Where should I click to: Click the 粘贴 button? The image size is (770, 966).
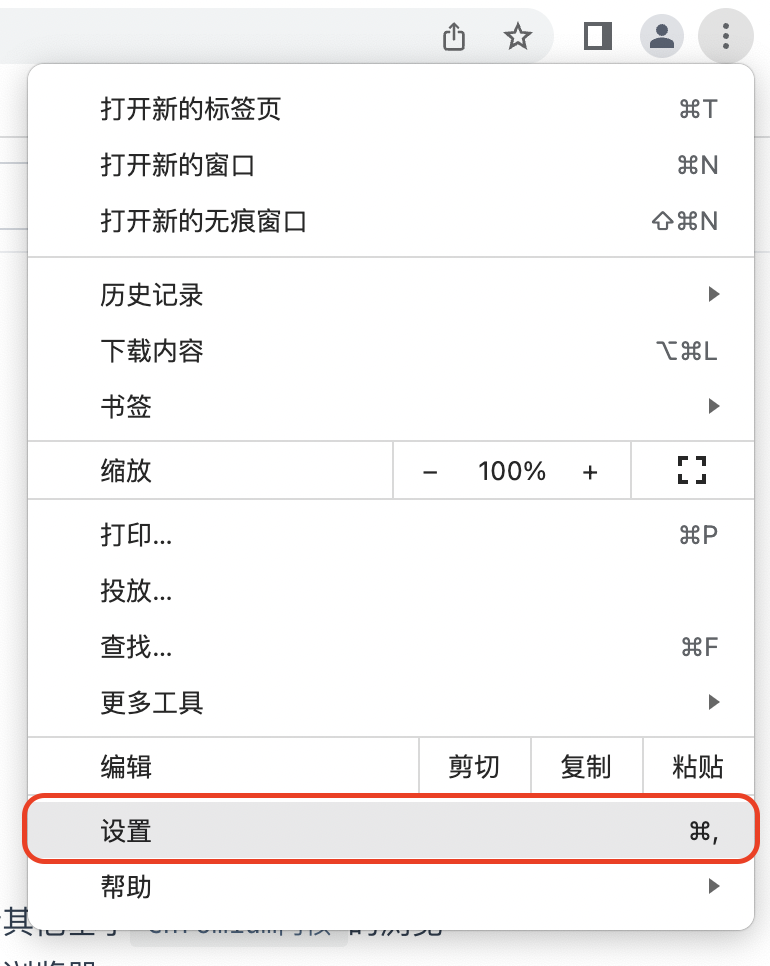(698, 767)
